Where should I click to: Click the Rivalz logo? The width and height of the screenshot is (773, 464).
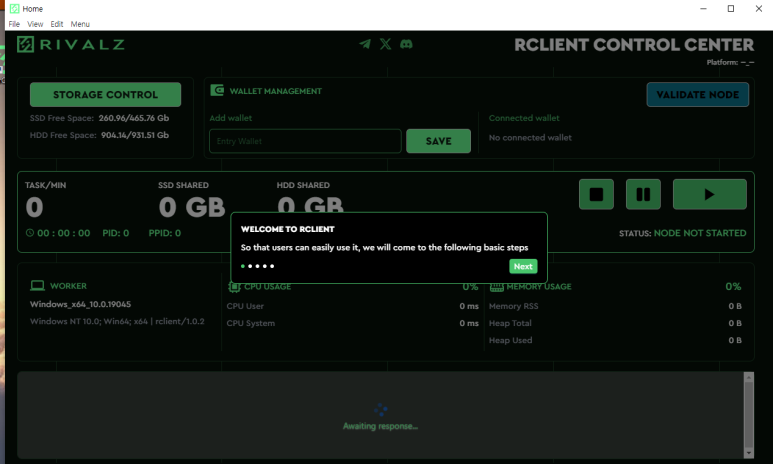coord(71,44)
